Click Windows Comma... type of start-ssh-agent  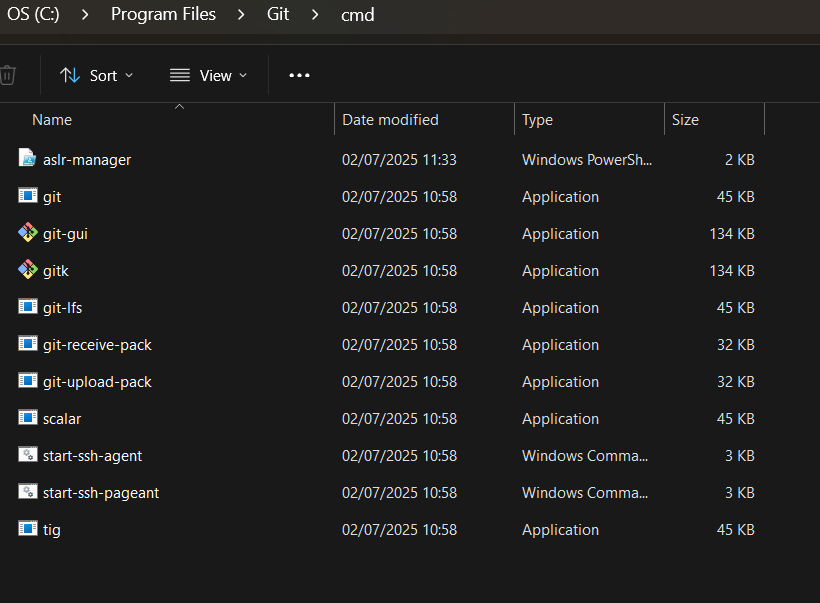pos(585,456)
